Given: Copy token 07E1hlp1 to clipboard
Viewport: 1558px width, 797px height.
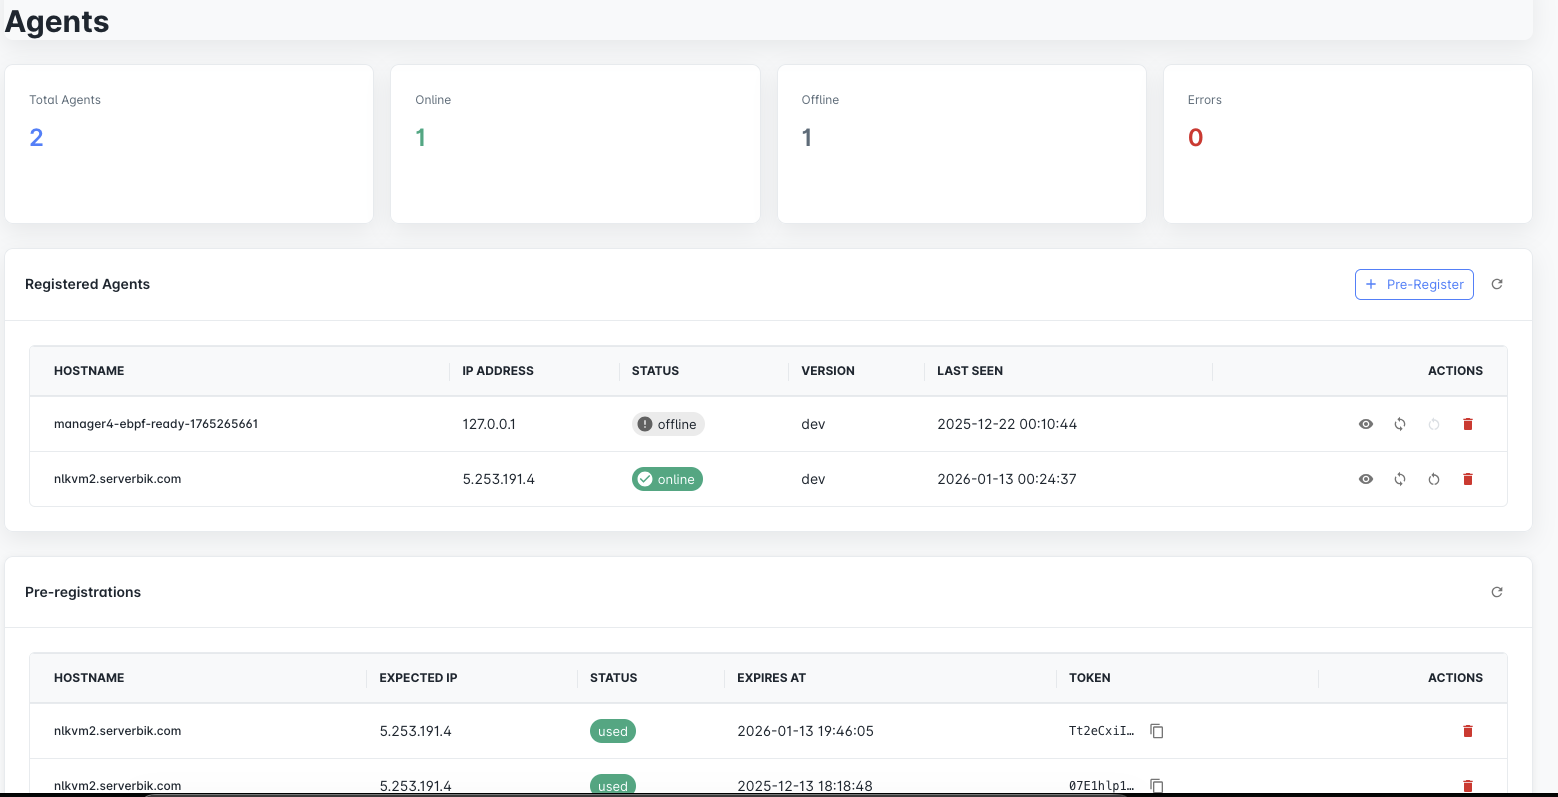Looking at the screenshot, I should coord(1157,785).
